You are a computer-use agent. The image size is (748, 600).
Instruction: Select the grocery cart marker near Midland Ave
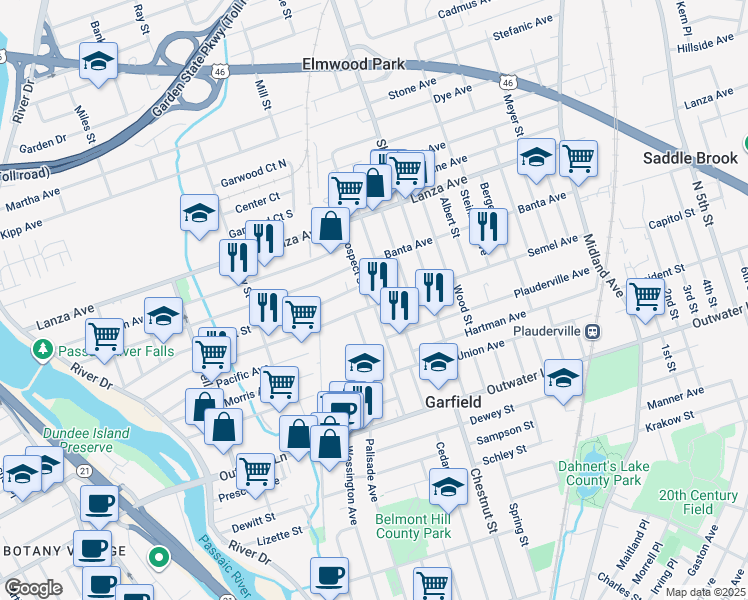578,161
